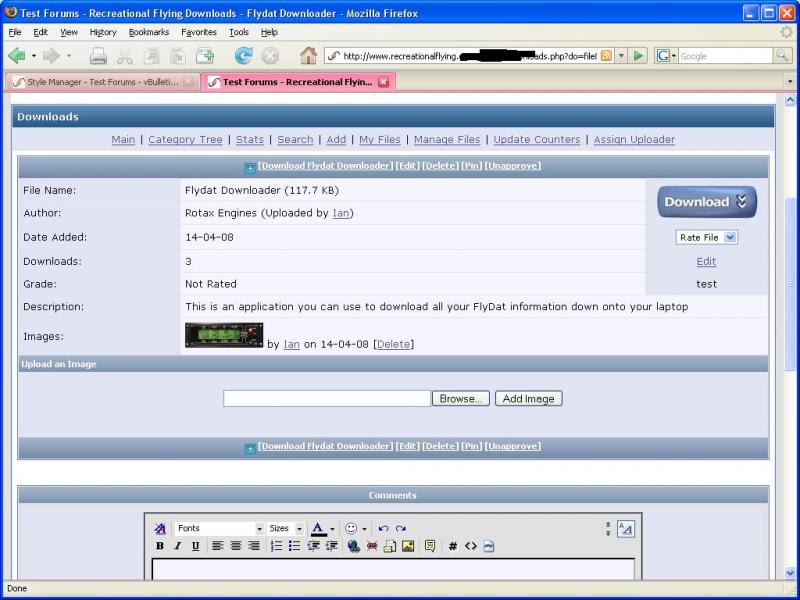The image size is (800, 600).
Task: Click the Forward arrow in Firefox toolbar
Action: [51, 56]
